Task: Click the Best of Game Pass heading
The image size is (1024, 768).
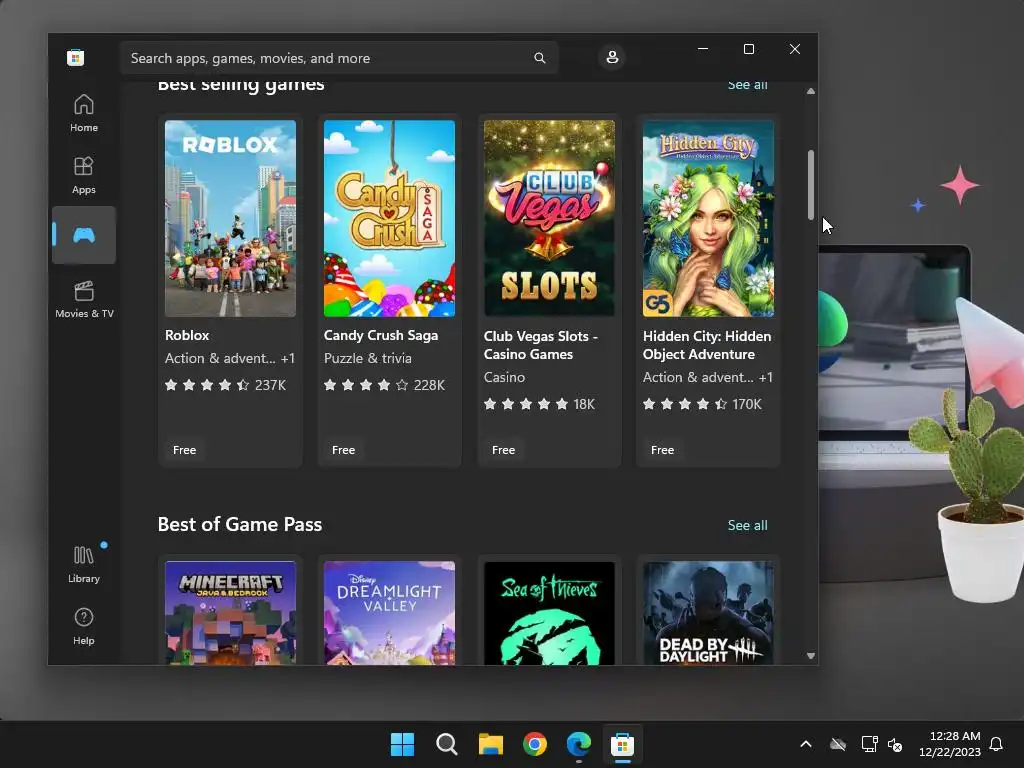Action: pyautogui.click(x=240, y=524)
